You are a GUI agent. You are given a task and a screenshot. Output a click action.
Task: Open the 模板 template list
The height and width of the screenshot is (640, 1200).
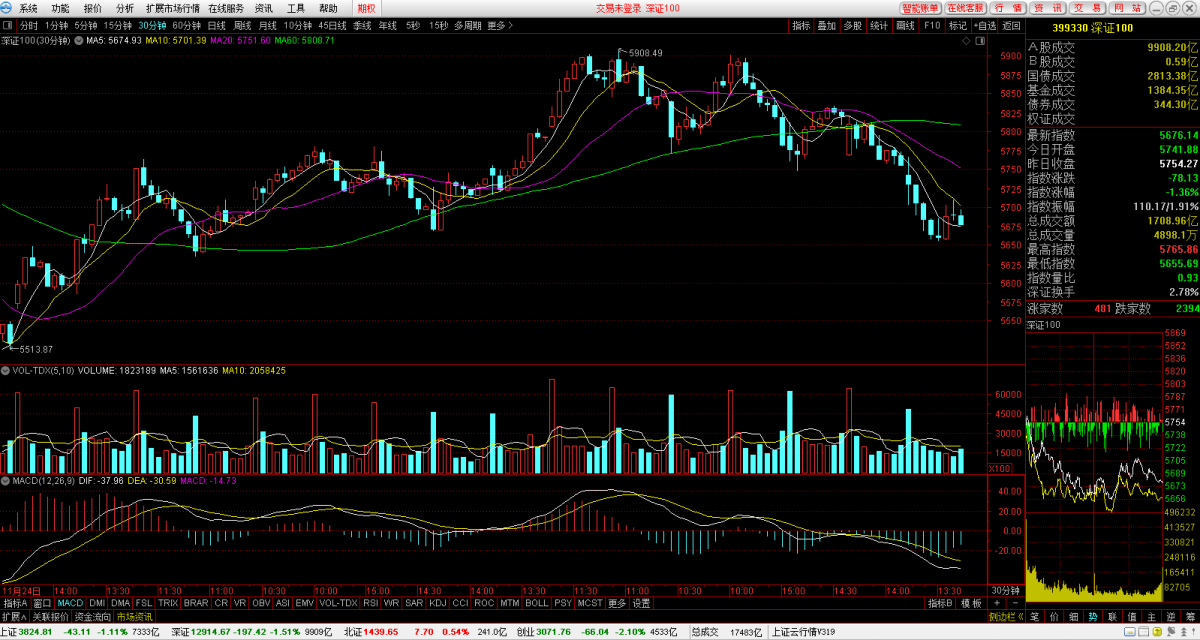pos(971,604)
